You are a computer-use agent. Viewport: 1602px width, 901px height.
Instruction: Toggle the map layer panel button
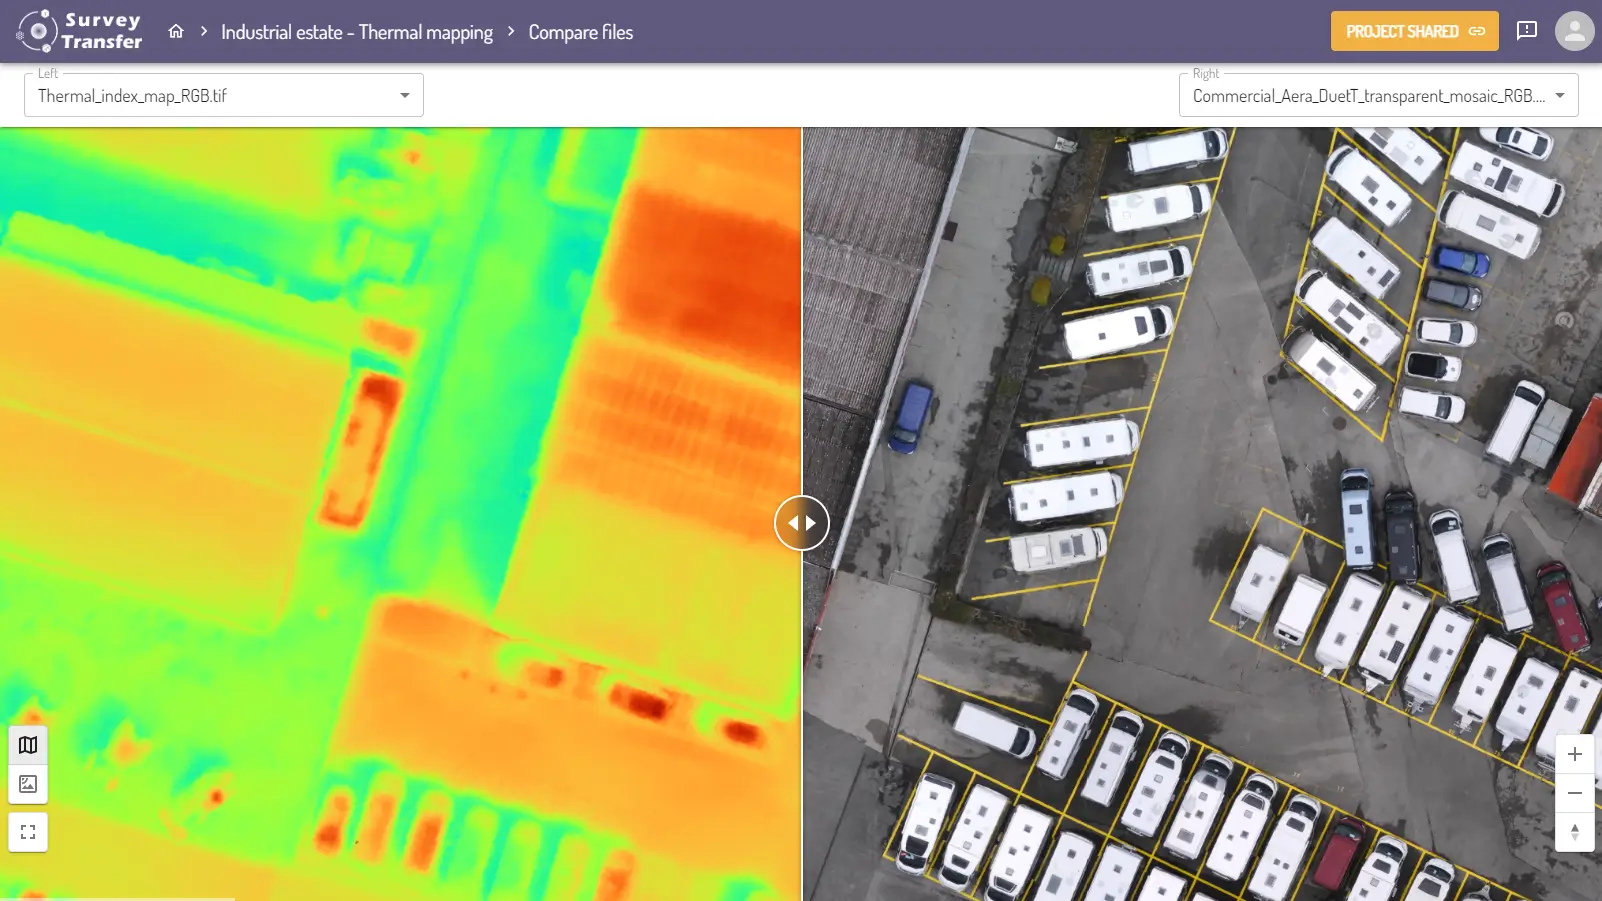[x=27, y=744]
